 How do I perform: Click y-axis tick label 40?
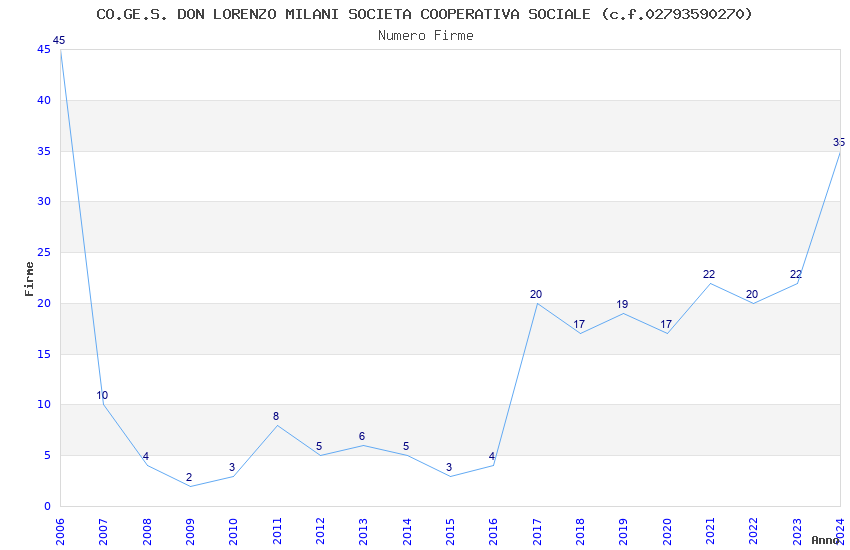click(x=44, y=100)
